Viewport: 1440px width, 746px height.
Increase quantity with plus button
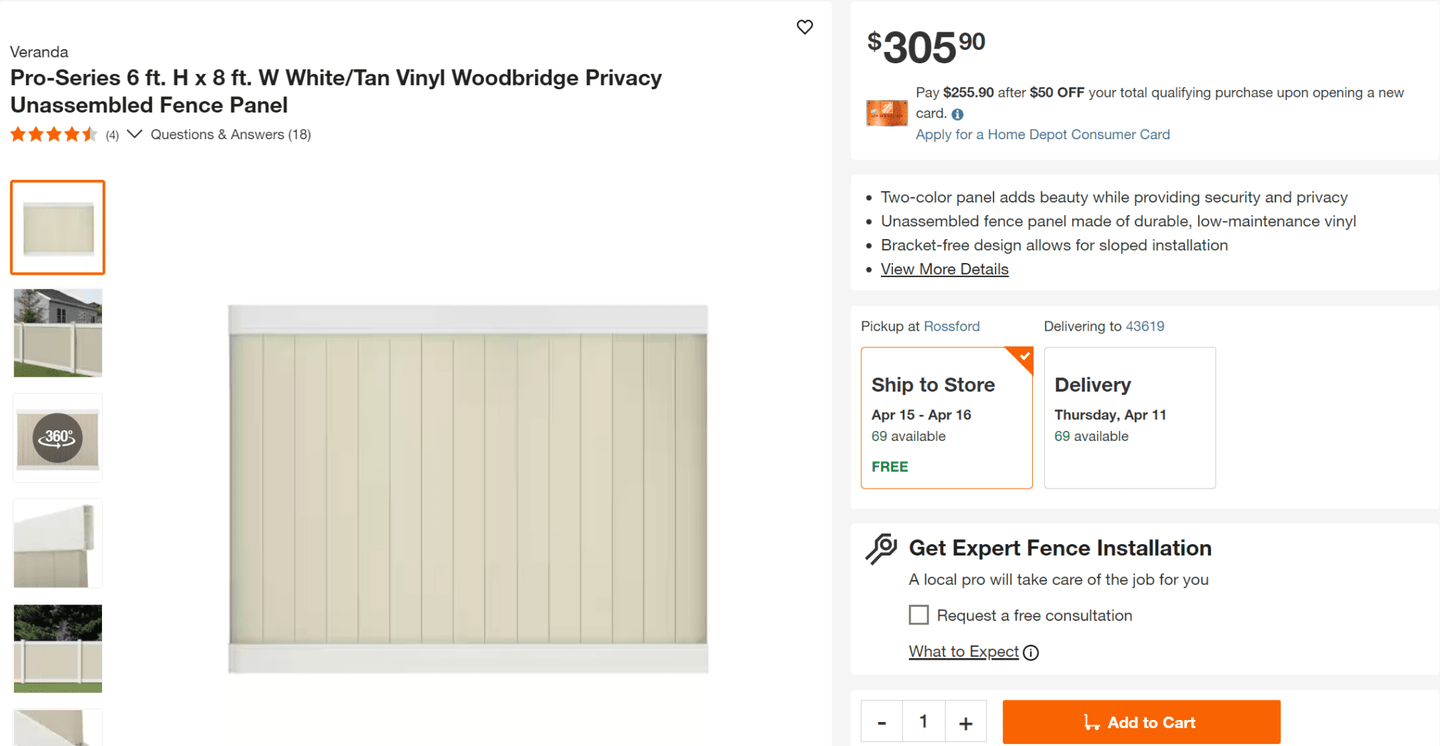coord(965,722)
